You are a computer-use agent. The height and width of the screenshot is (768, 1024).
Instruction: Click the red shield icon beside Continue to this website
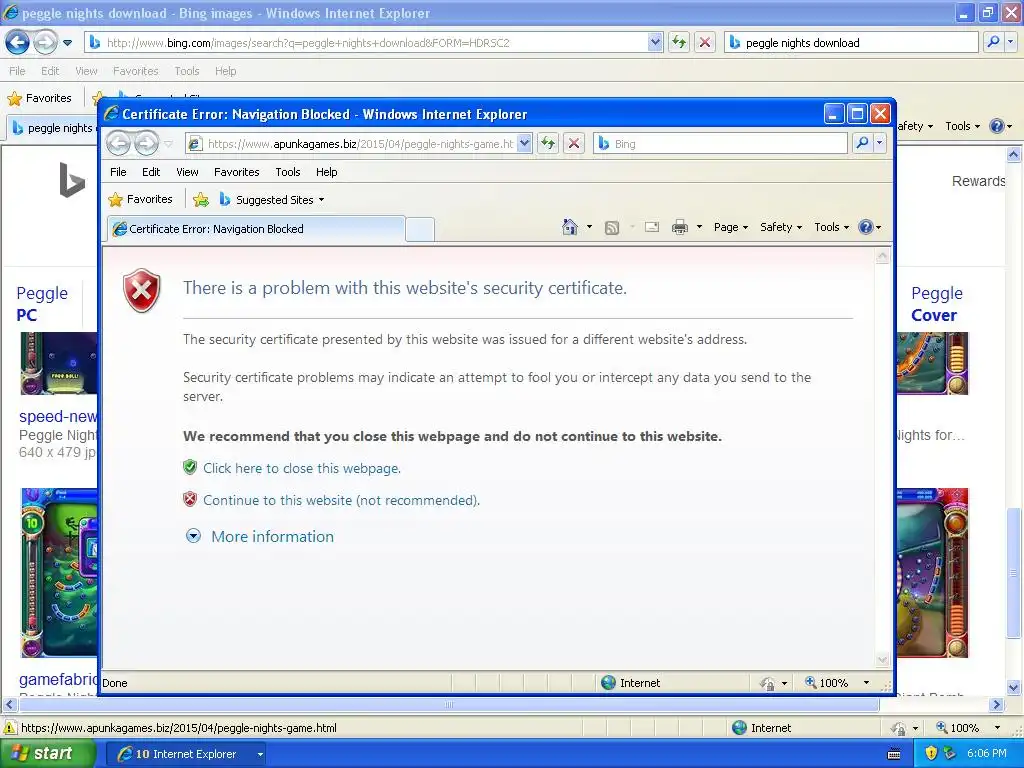point(190,500)
